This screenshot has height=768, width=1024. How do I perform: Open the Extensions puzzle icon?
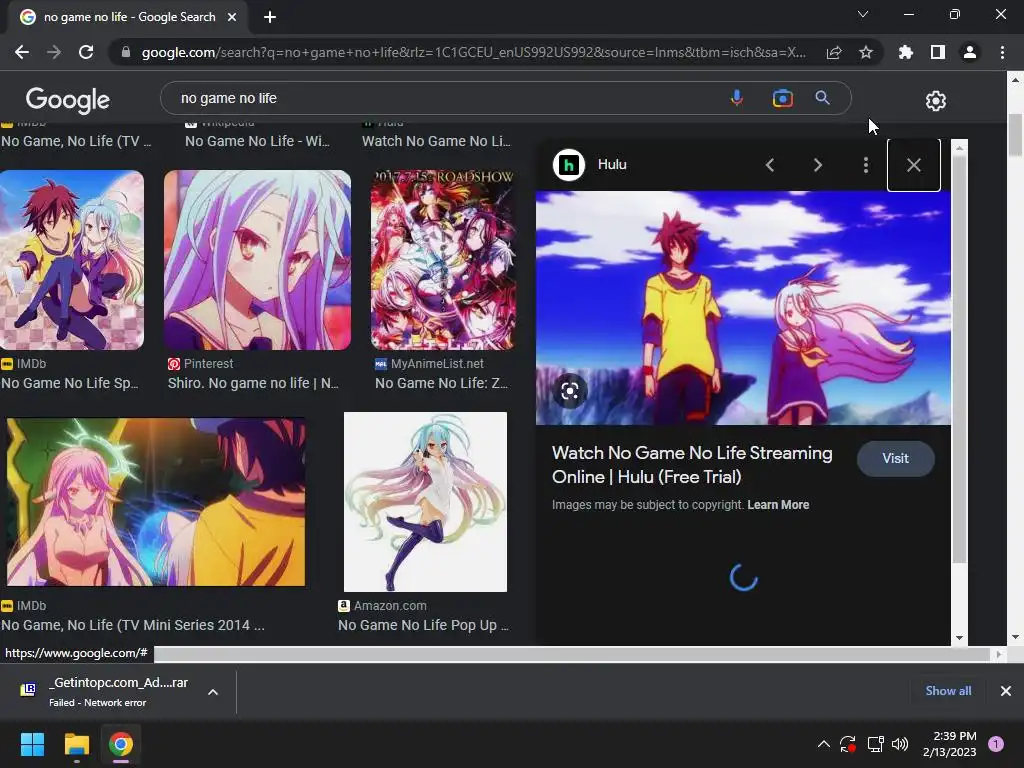click(x=905, y=52)
